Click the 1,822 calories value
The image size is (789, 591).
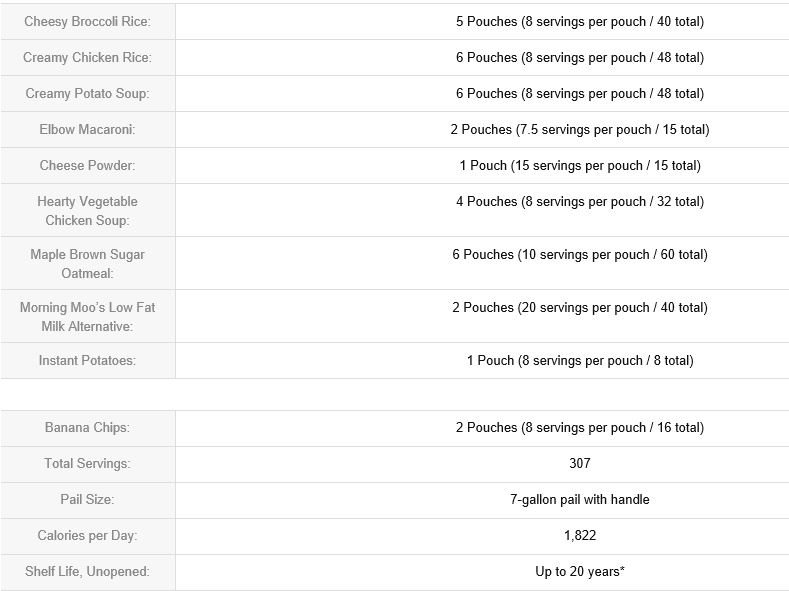580,535
